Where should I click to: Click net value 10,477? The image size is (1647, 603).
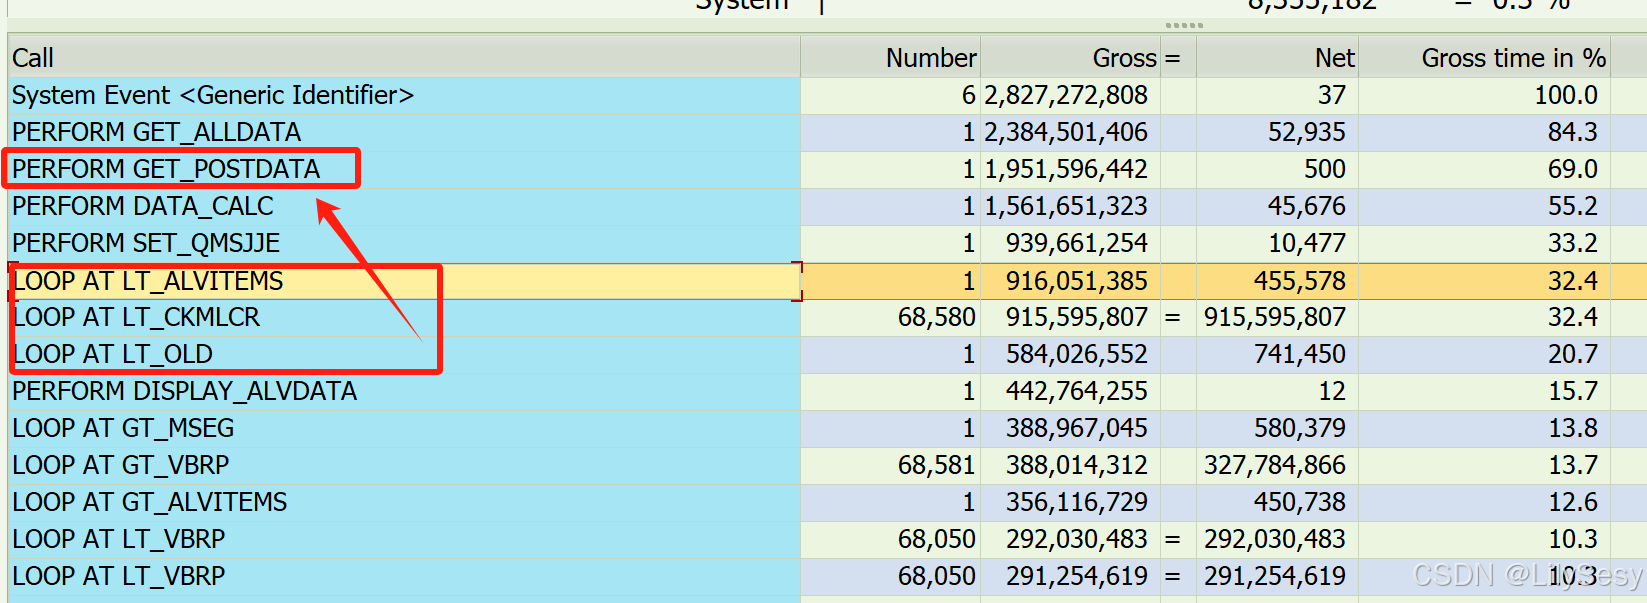[x=1307, y=243]
